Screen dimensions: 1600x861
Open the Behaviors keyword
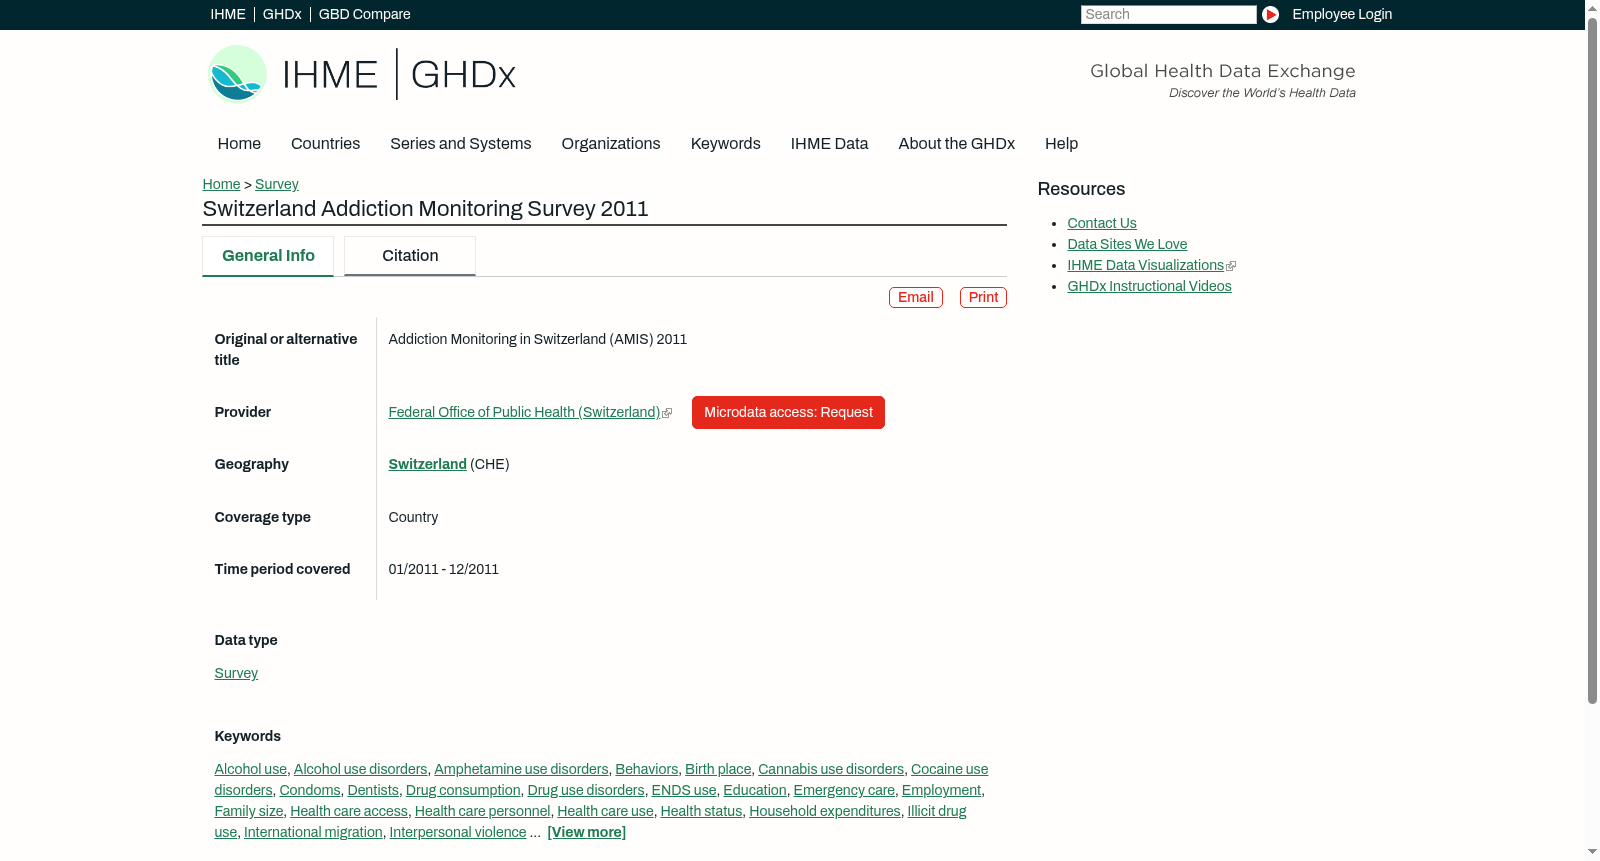pyautogui.click(x=647, y=769)
